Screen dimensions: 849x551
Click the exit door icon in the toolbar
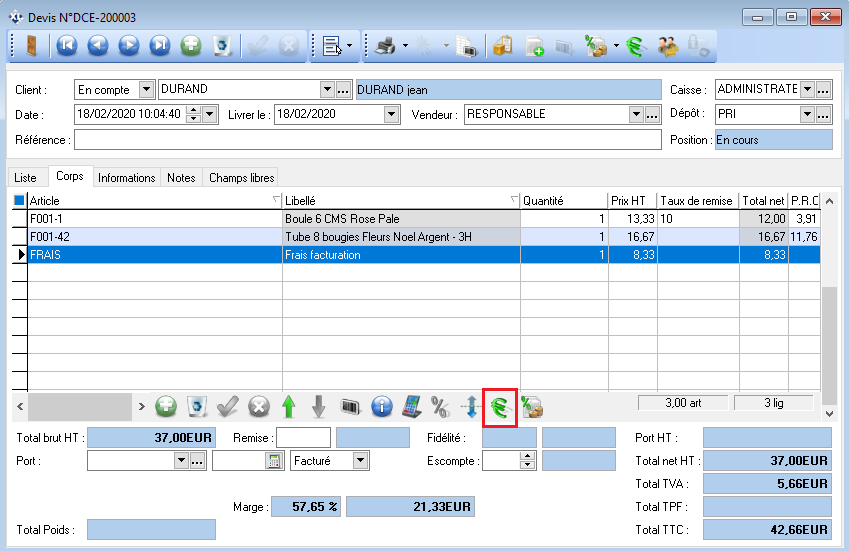pyautogui.click(x=31, y=45)
